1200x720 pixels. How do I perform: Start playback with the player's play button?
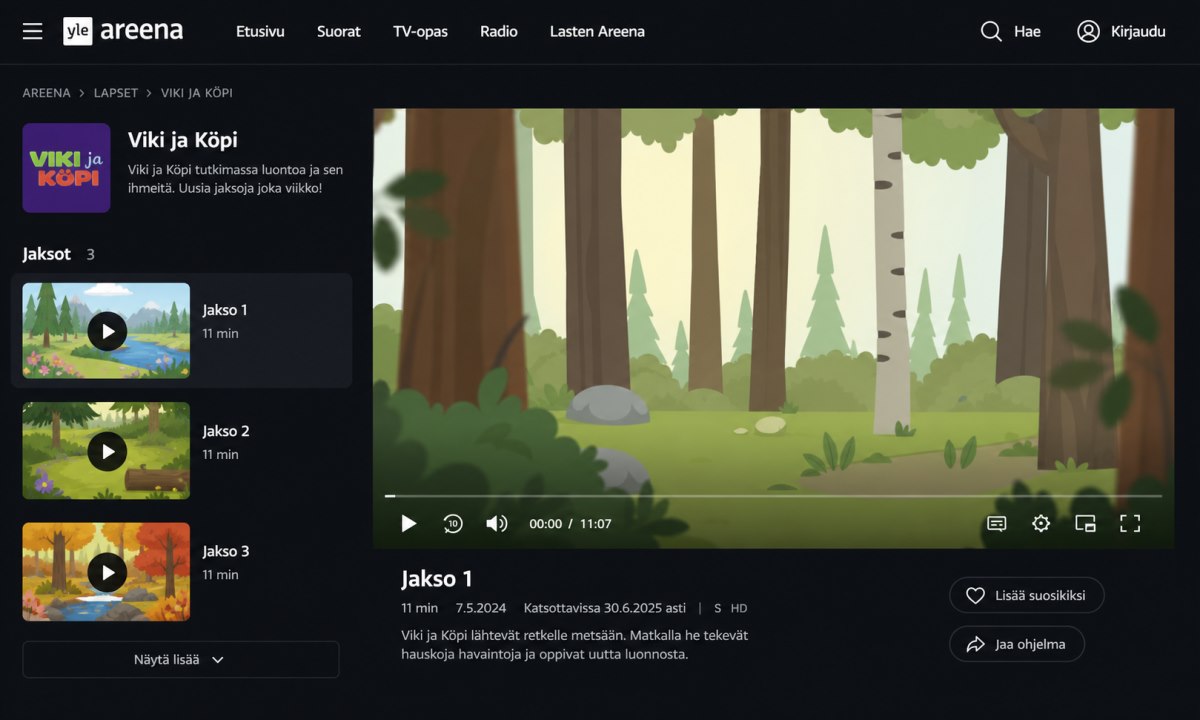tap(408, 523)
